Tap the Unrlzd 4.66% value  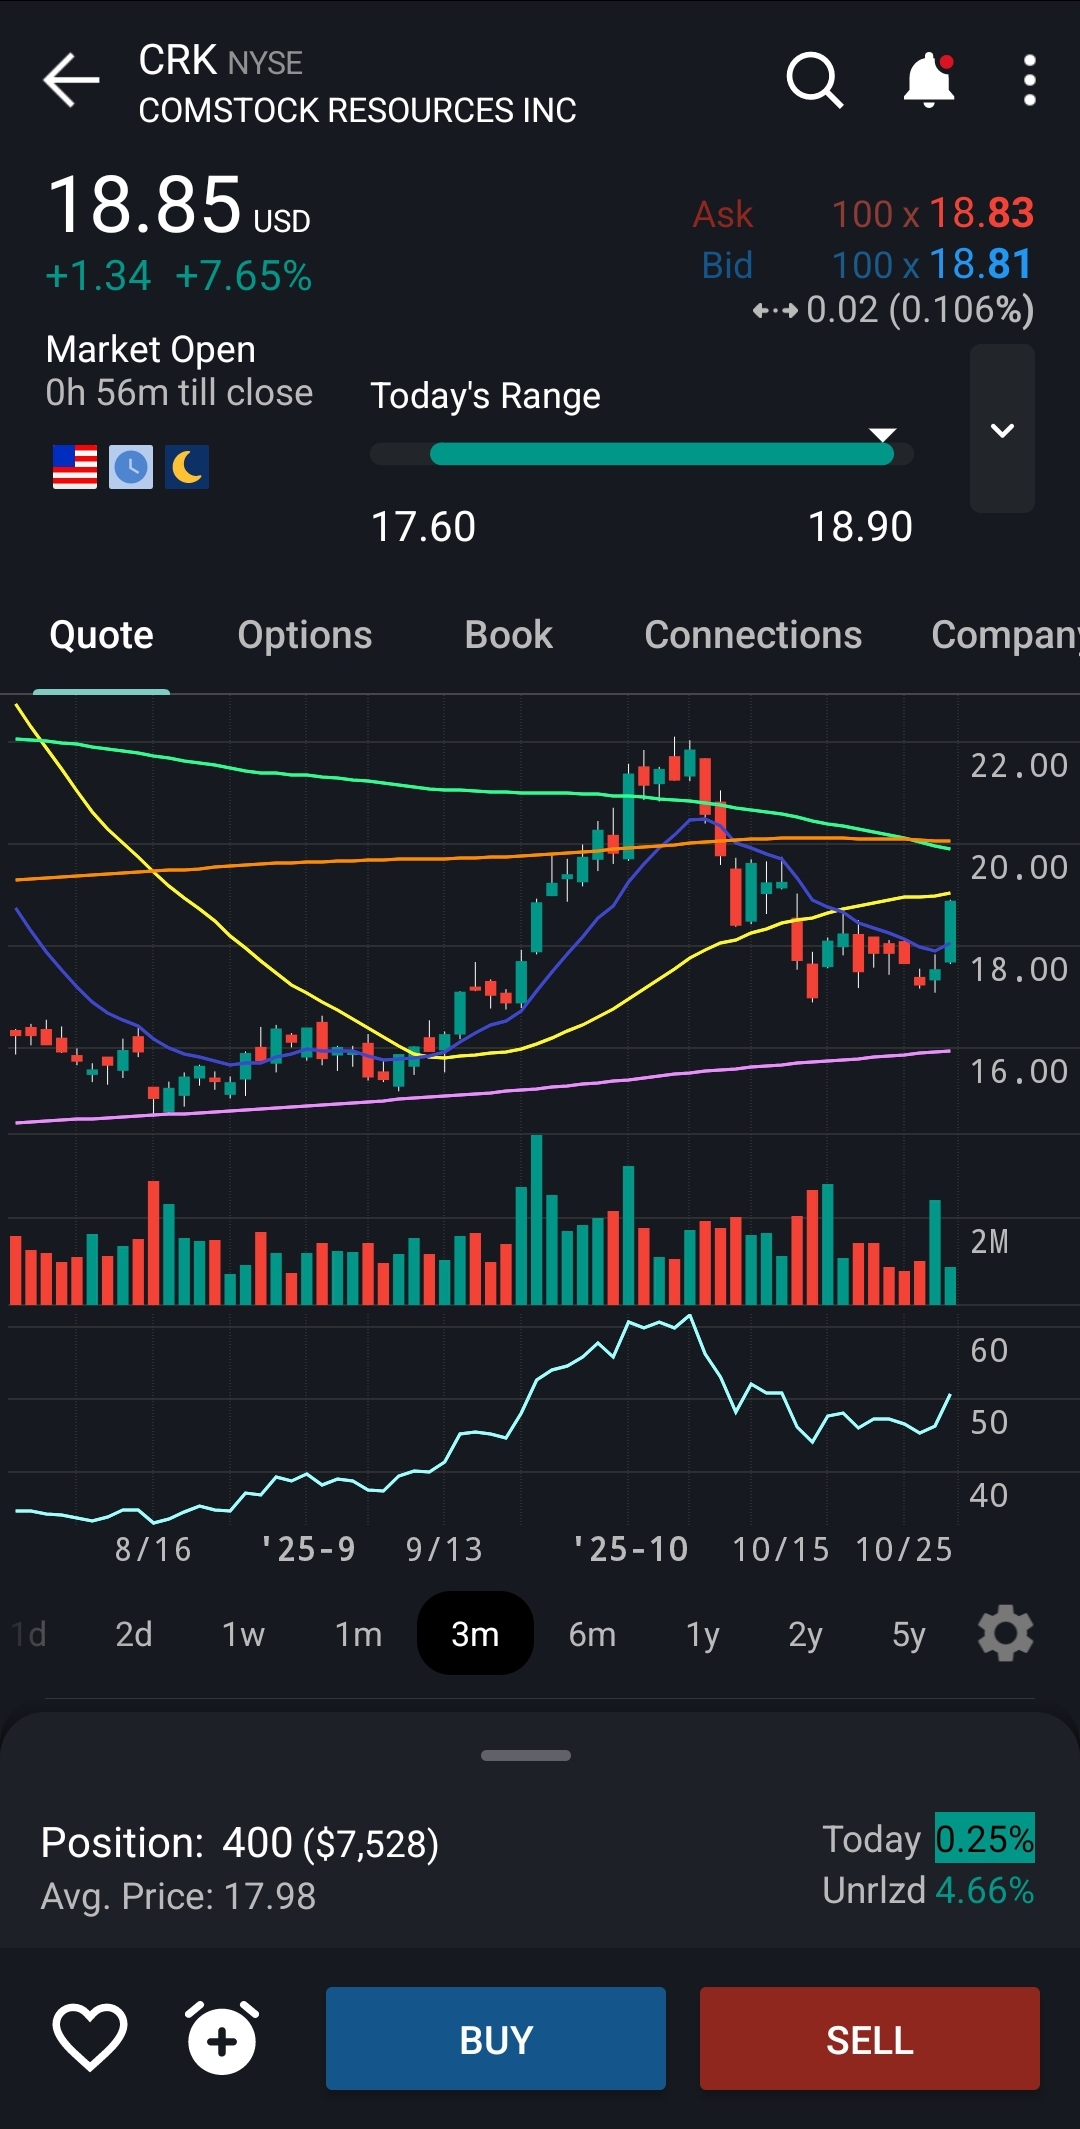[984, 1890]
